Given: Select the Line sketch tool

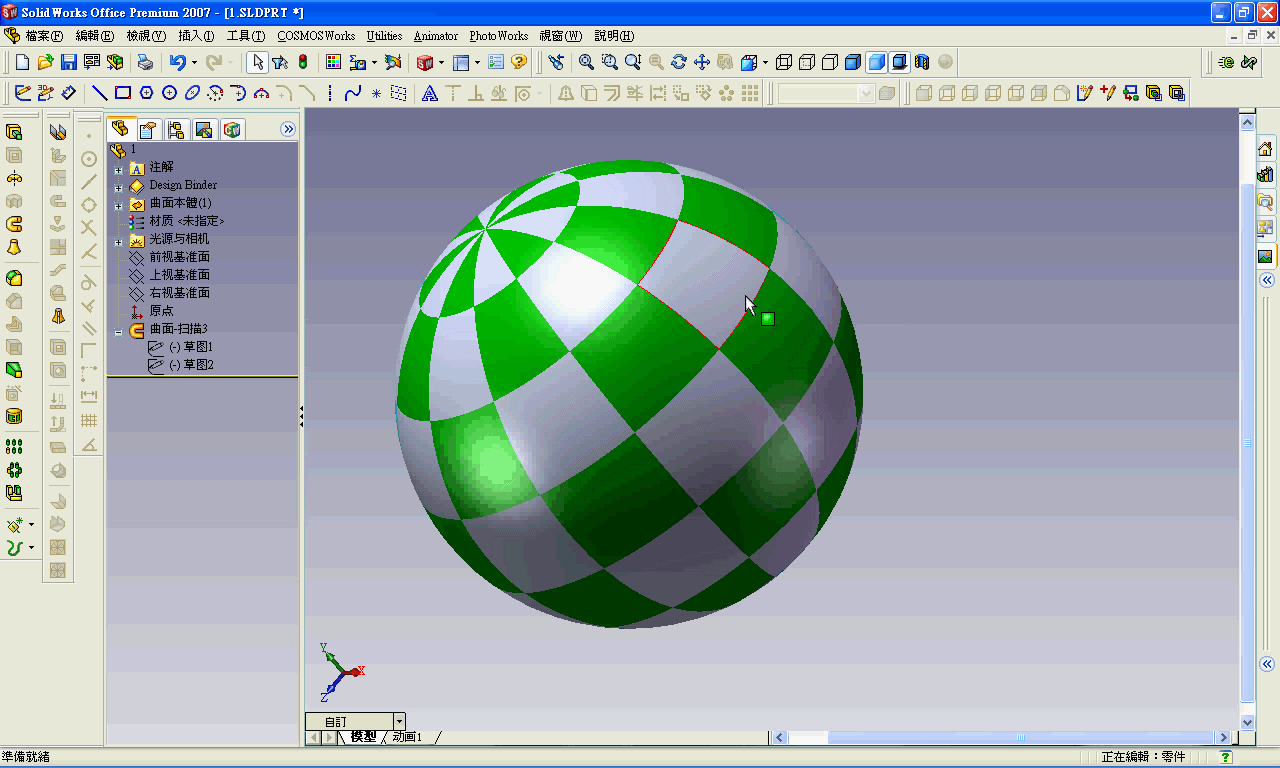Looking at the screenshot, I should [x=101, y=95].
